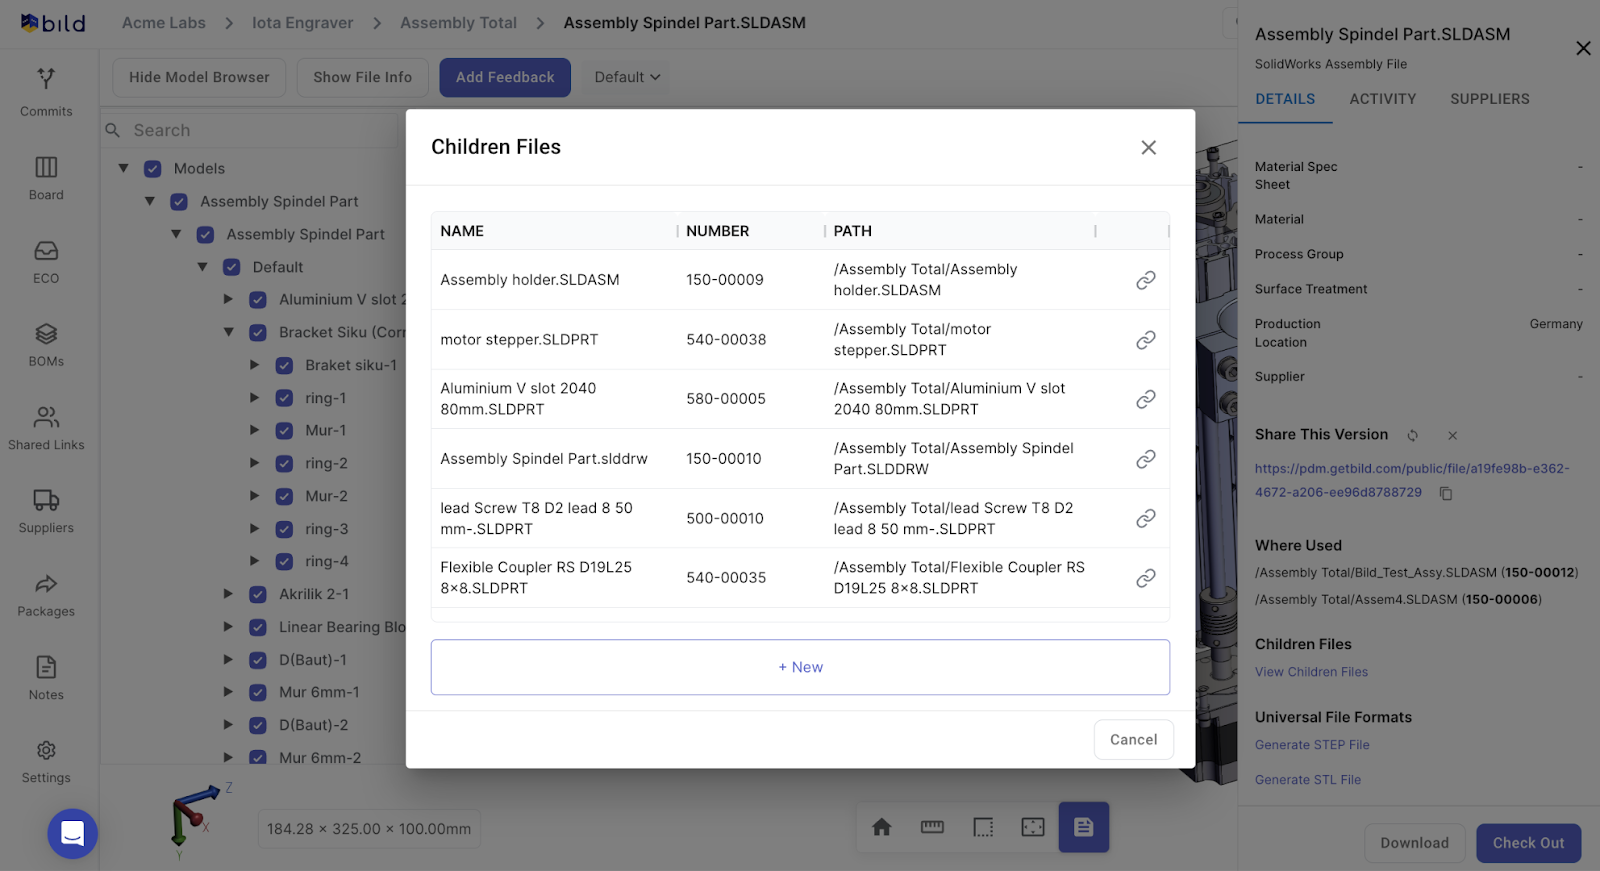
Task: Open the Board view icon
Action: click(46, 177)
